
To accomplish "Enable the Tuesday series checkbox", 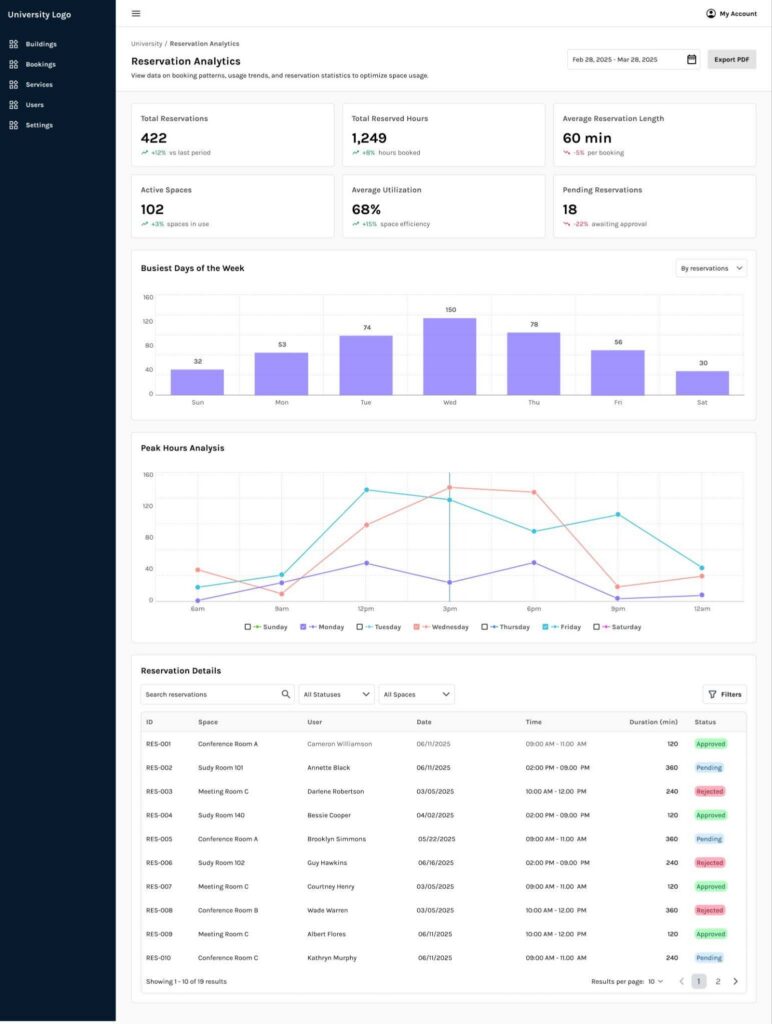I will [x=359, y=627].
